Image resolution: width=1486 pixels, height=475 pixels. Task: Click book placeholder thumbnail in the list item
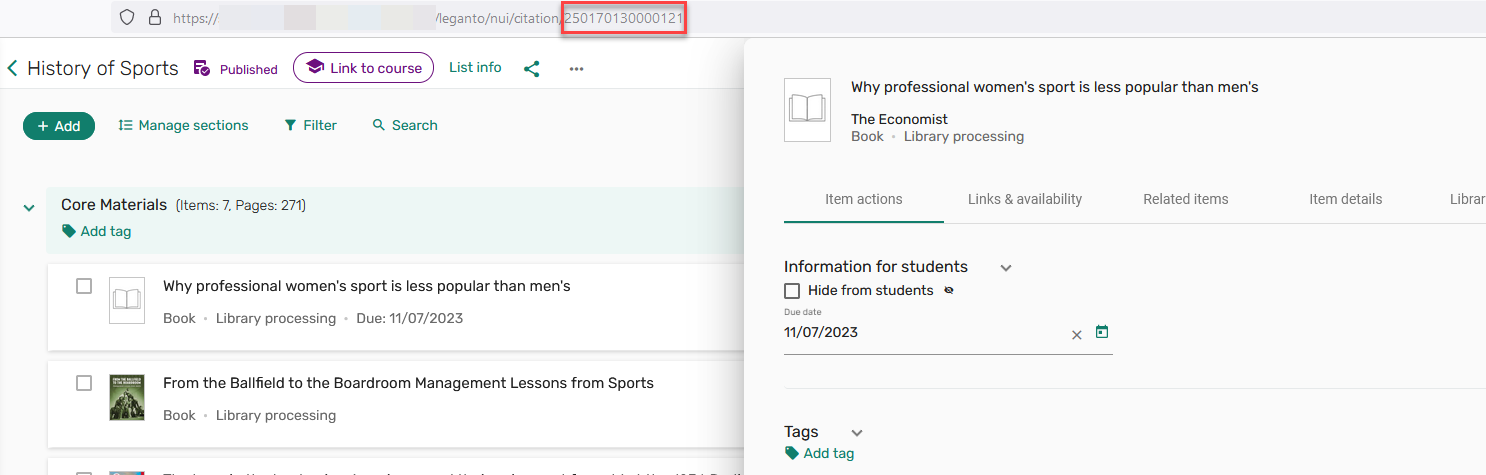127,300
